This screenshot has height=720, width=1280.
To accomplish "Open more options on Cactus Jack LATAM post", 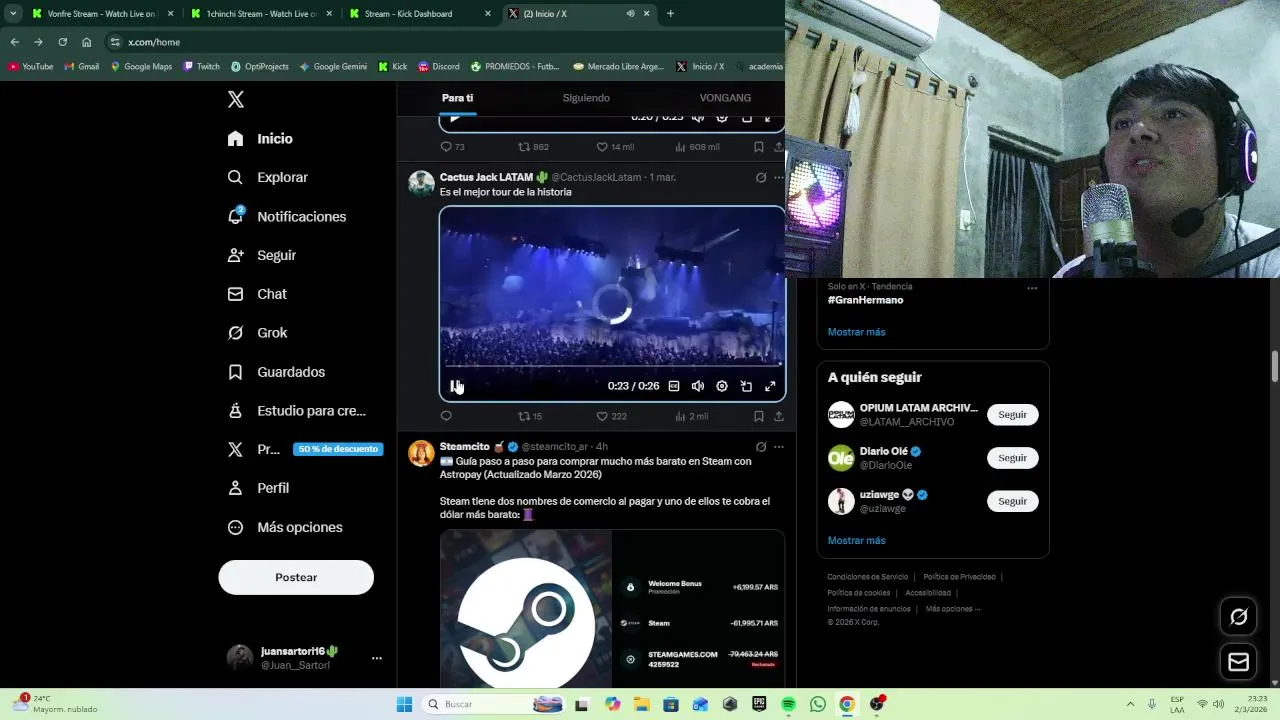I will pyautogui.click(x=778, y=177).
